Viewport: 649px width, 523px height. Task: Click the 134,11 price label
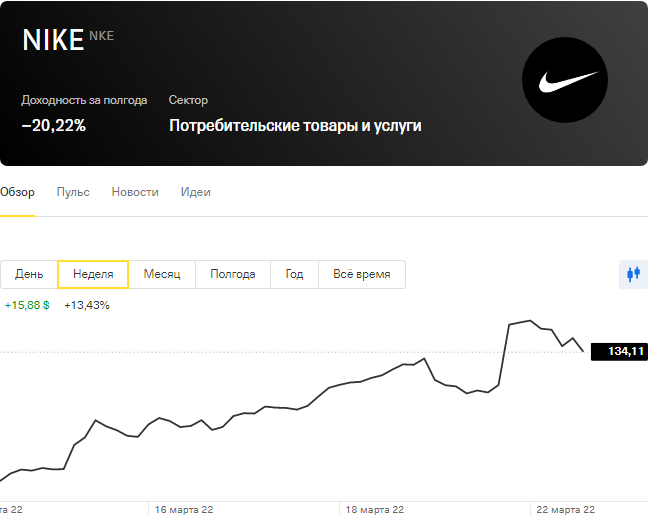click(619, 351)
